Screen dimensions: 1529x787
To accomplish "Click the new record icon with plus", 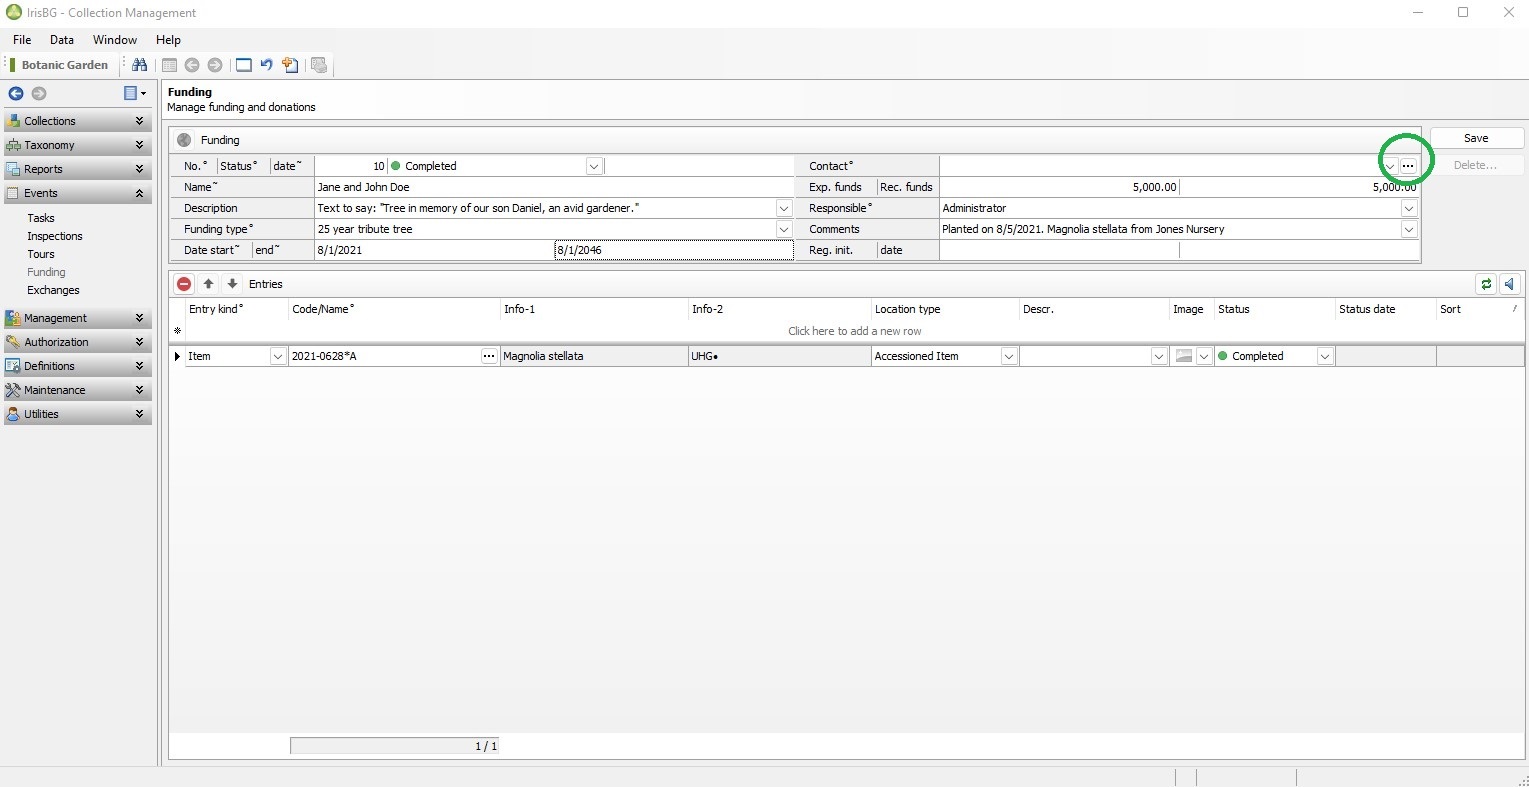I will coord(290,65).
